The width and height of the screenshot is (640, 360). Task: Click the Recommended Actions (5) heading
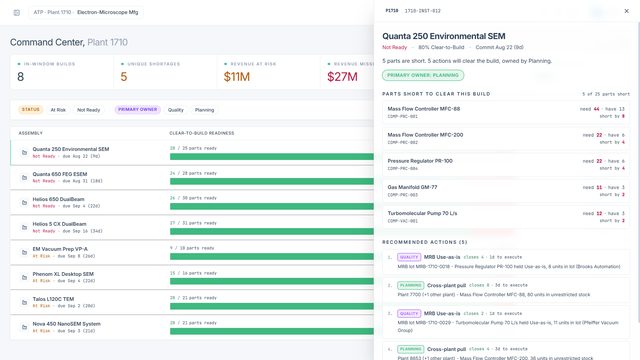[x=424, y=242]
